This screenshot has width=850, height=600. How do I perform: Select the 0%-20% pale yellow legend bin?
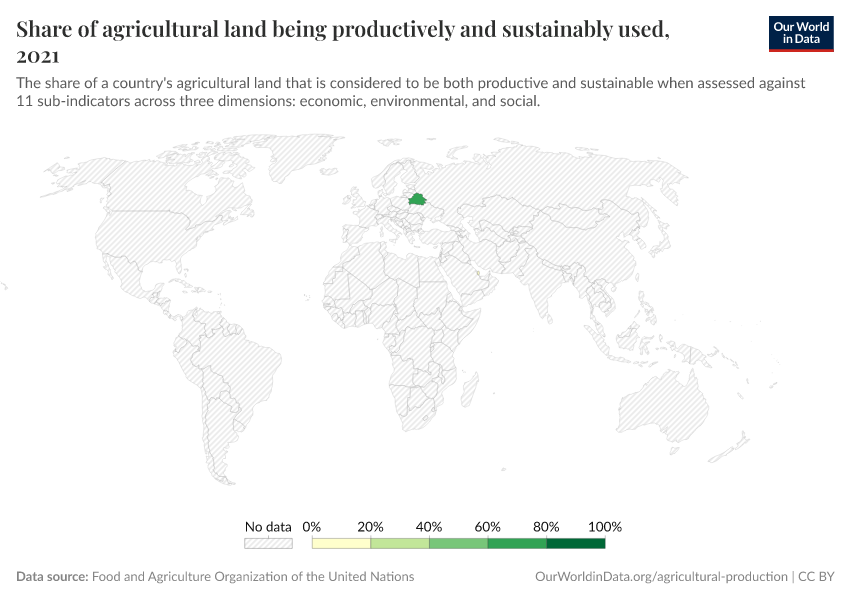click(341, 543)
